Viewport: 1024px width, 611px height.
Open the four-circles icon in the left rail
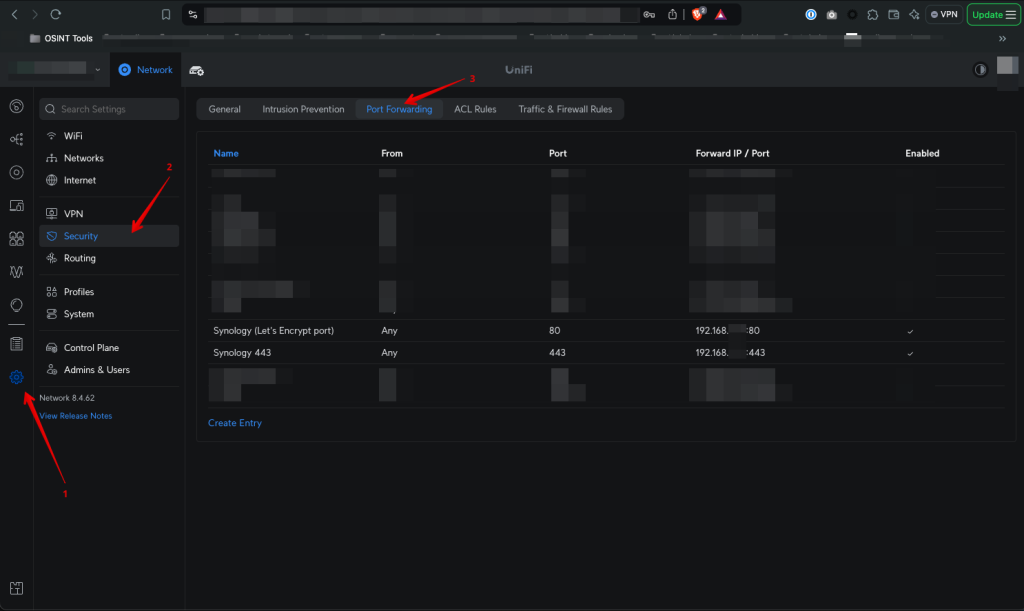coord(16,239)
